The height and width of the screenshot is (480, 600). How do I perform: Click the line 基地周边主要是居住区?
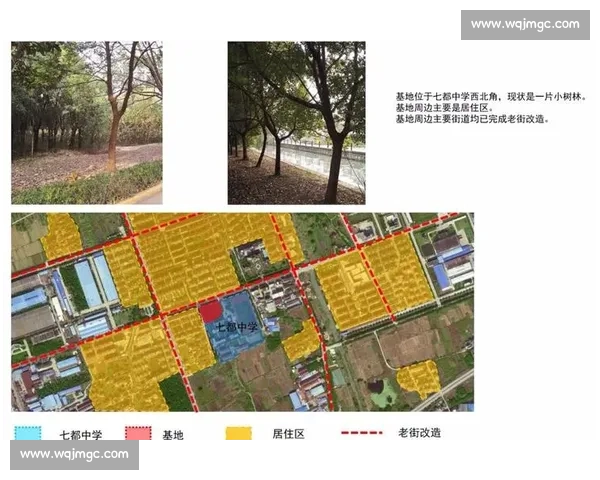tap(444, 108)
